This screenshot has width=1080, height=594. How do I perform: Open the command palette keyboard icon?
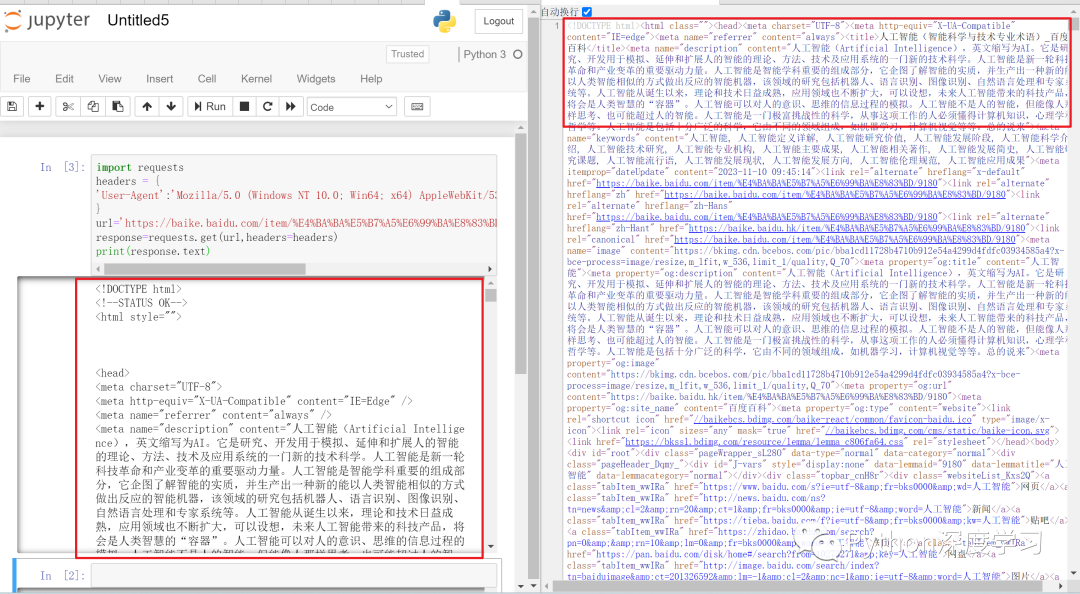coord(417,107)
